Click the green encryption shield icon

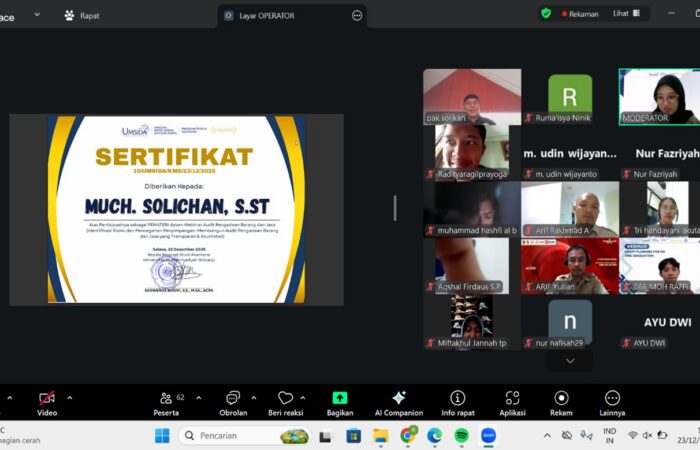click(x=546, y=14)
